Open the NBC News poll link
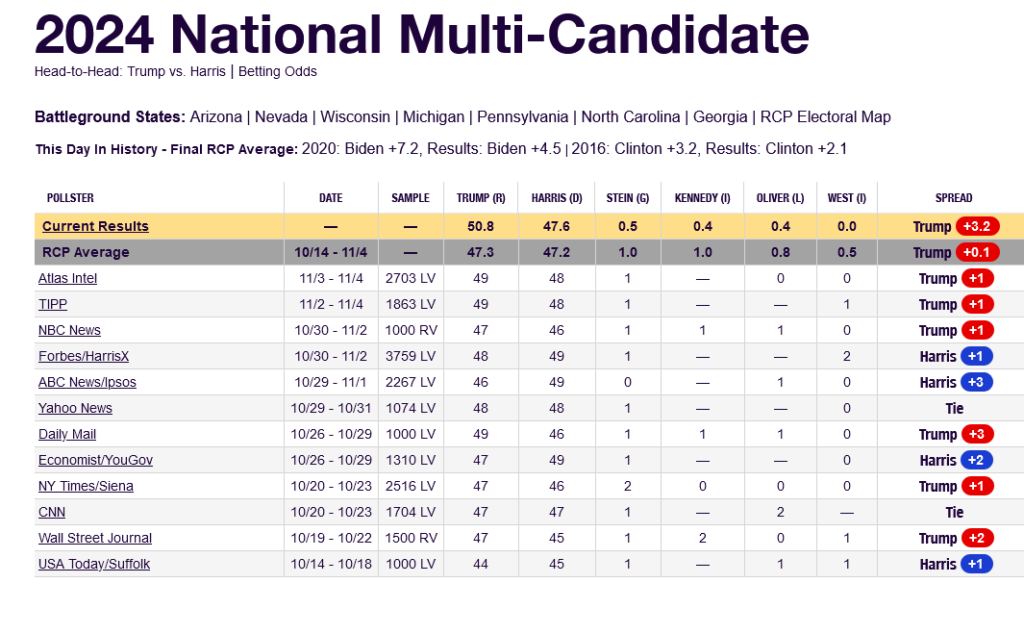 [69, 330]
